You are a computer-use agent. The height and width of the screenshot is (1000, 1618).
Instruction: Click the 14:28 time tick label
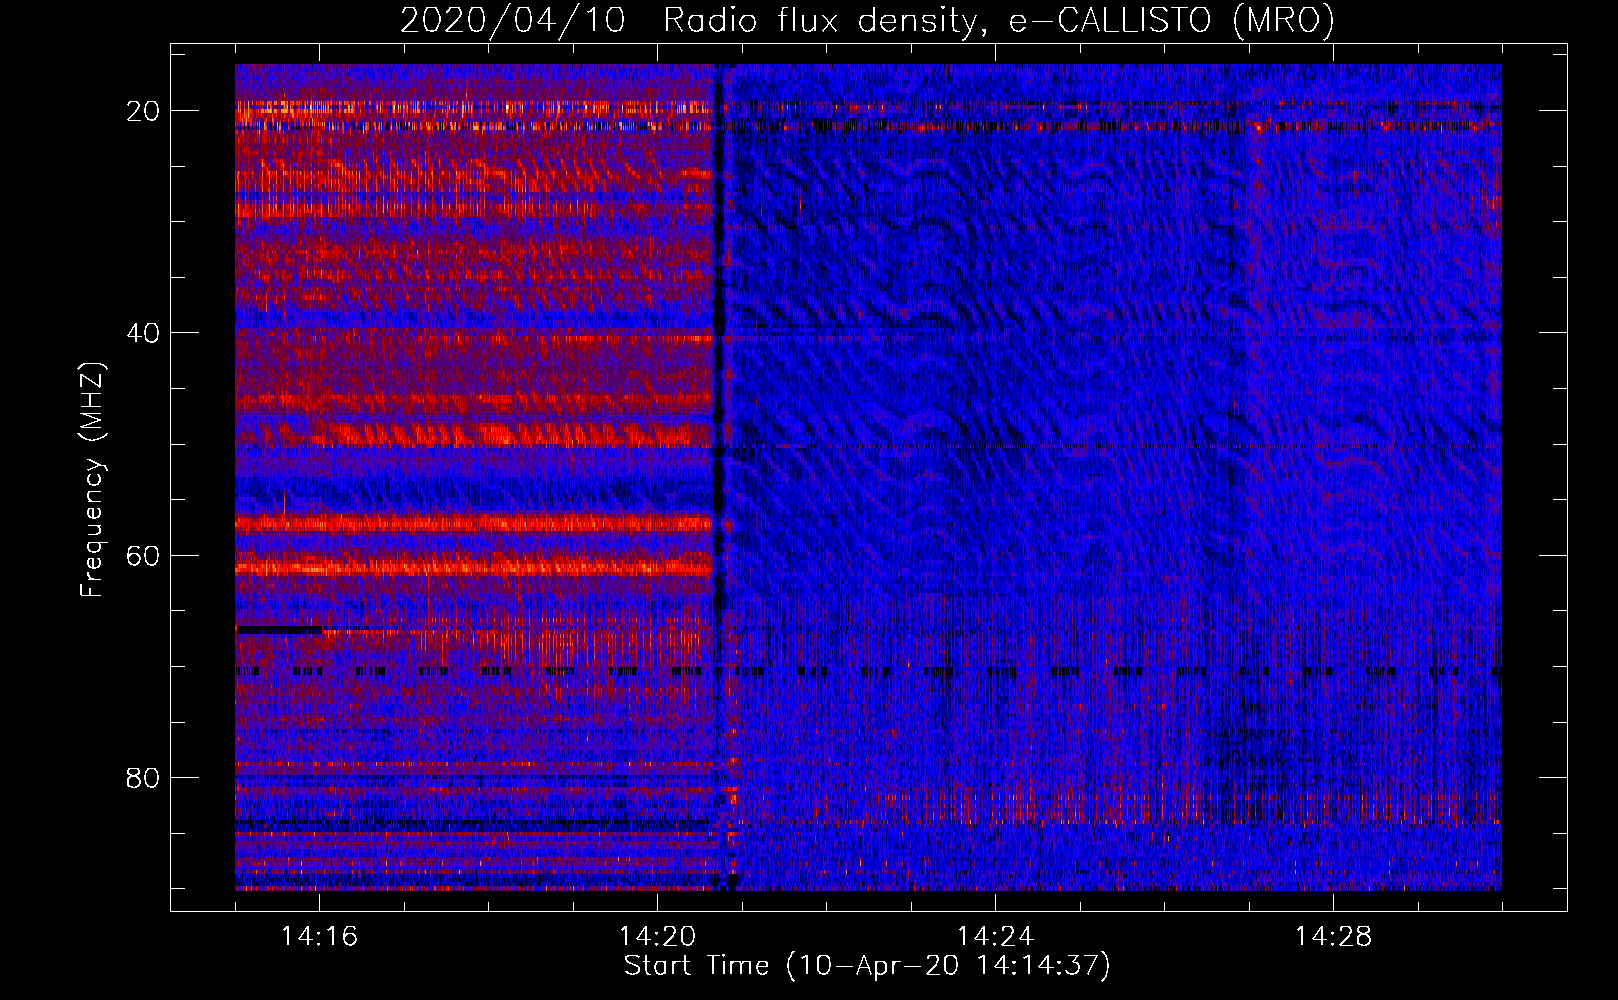[x=1333, y=936]
